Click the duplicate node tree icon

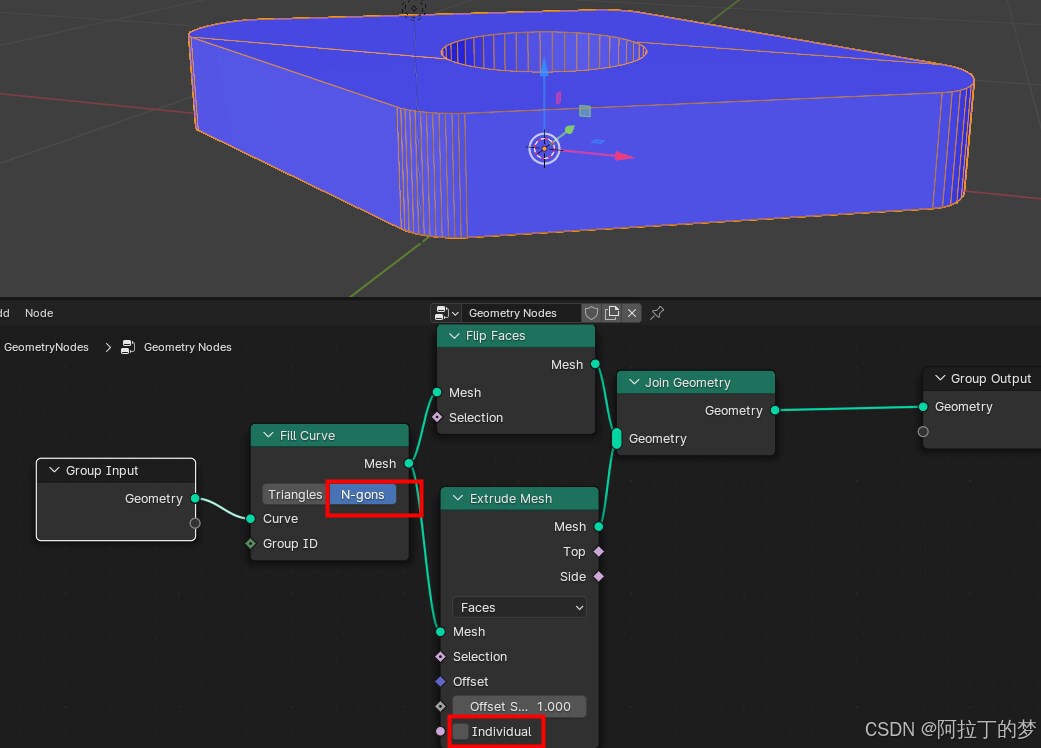[612, 313]
